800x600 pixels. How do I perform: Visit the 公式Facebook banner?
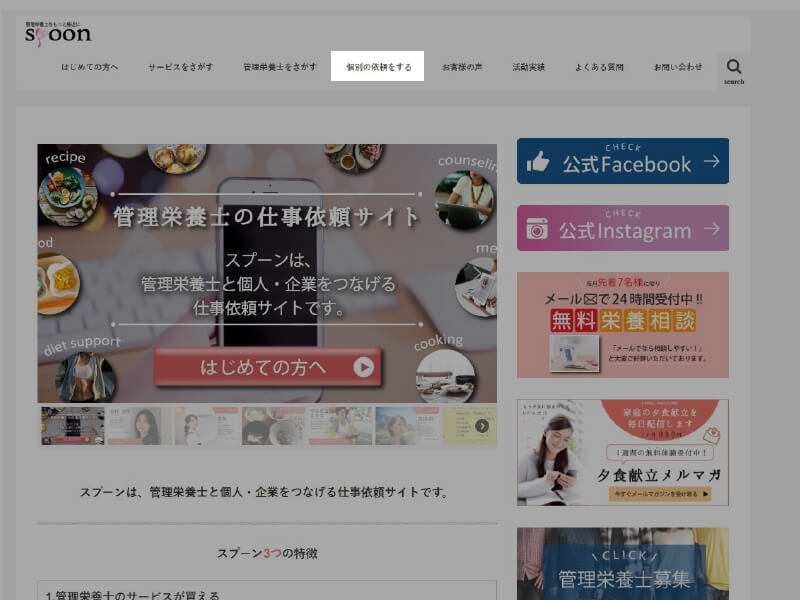[623, 161]
